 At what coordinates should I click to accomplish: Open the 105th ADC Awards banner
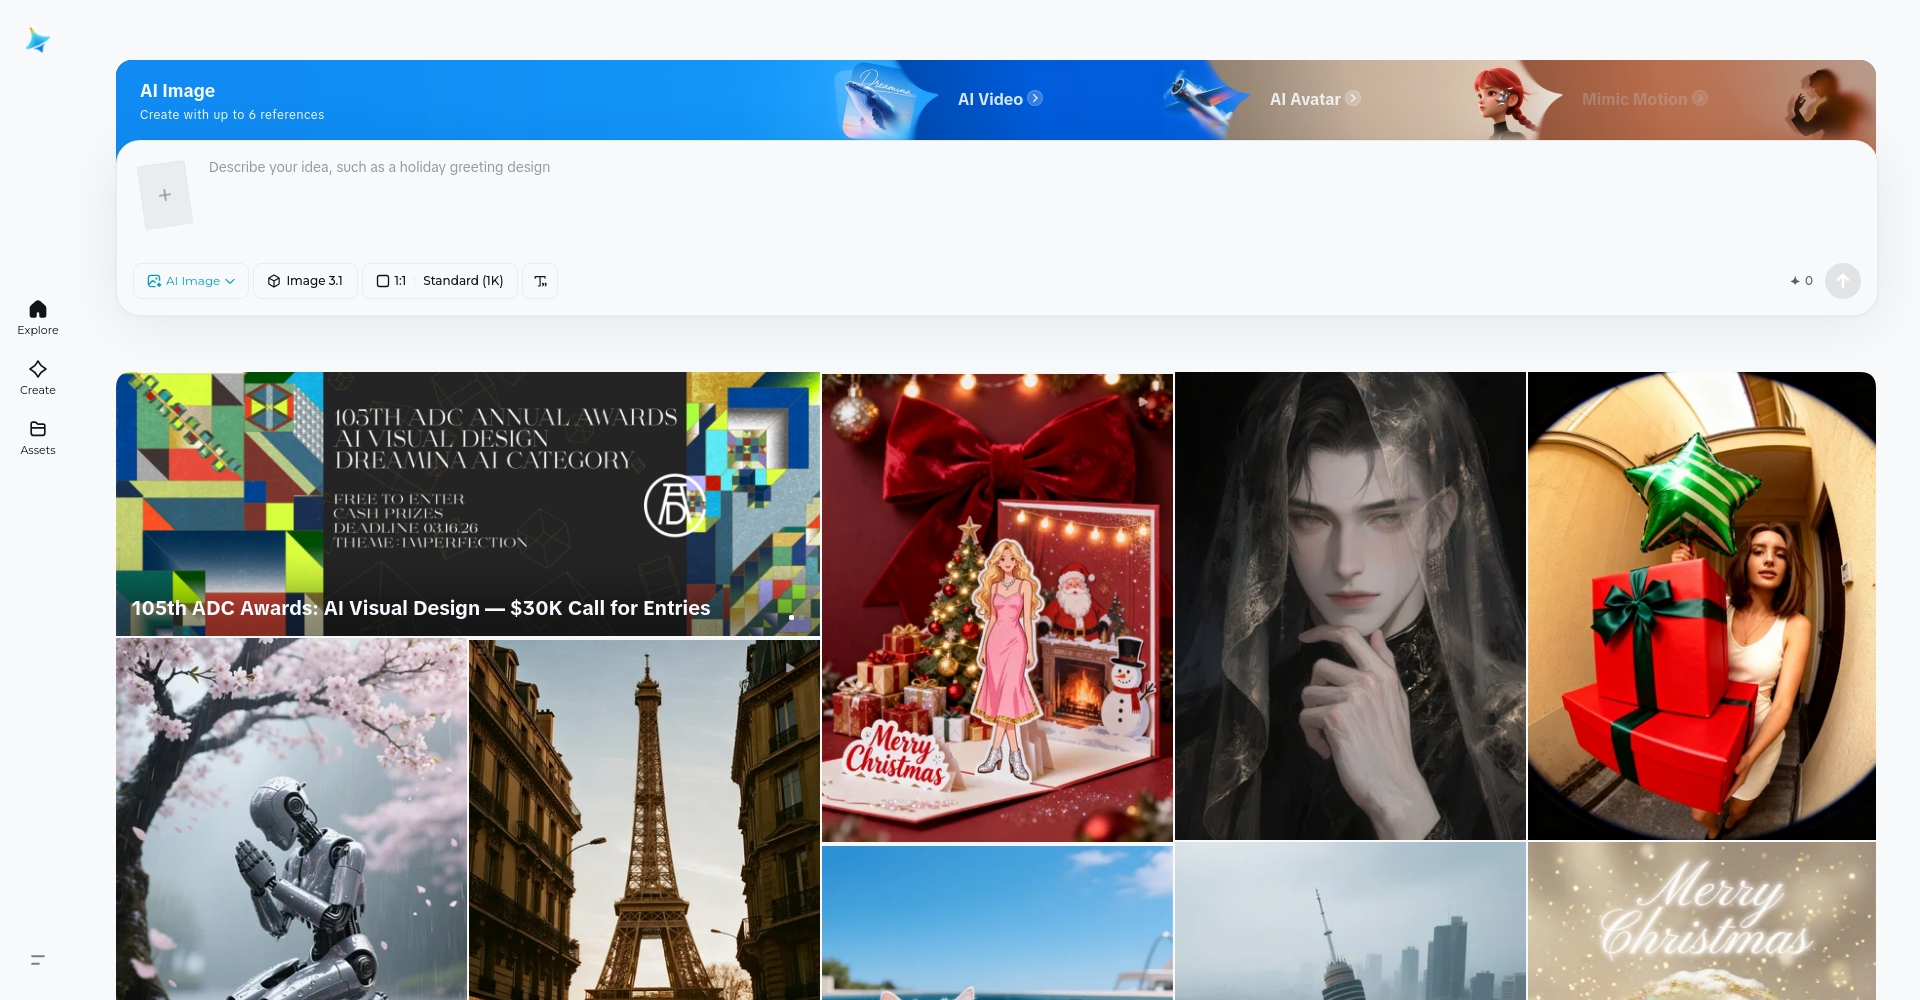click(468, 504)
